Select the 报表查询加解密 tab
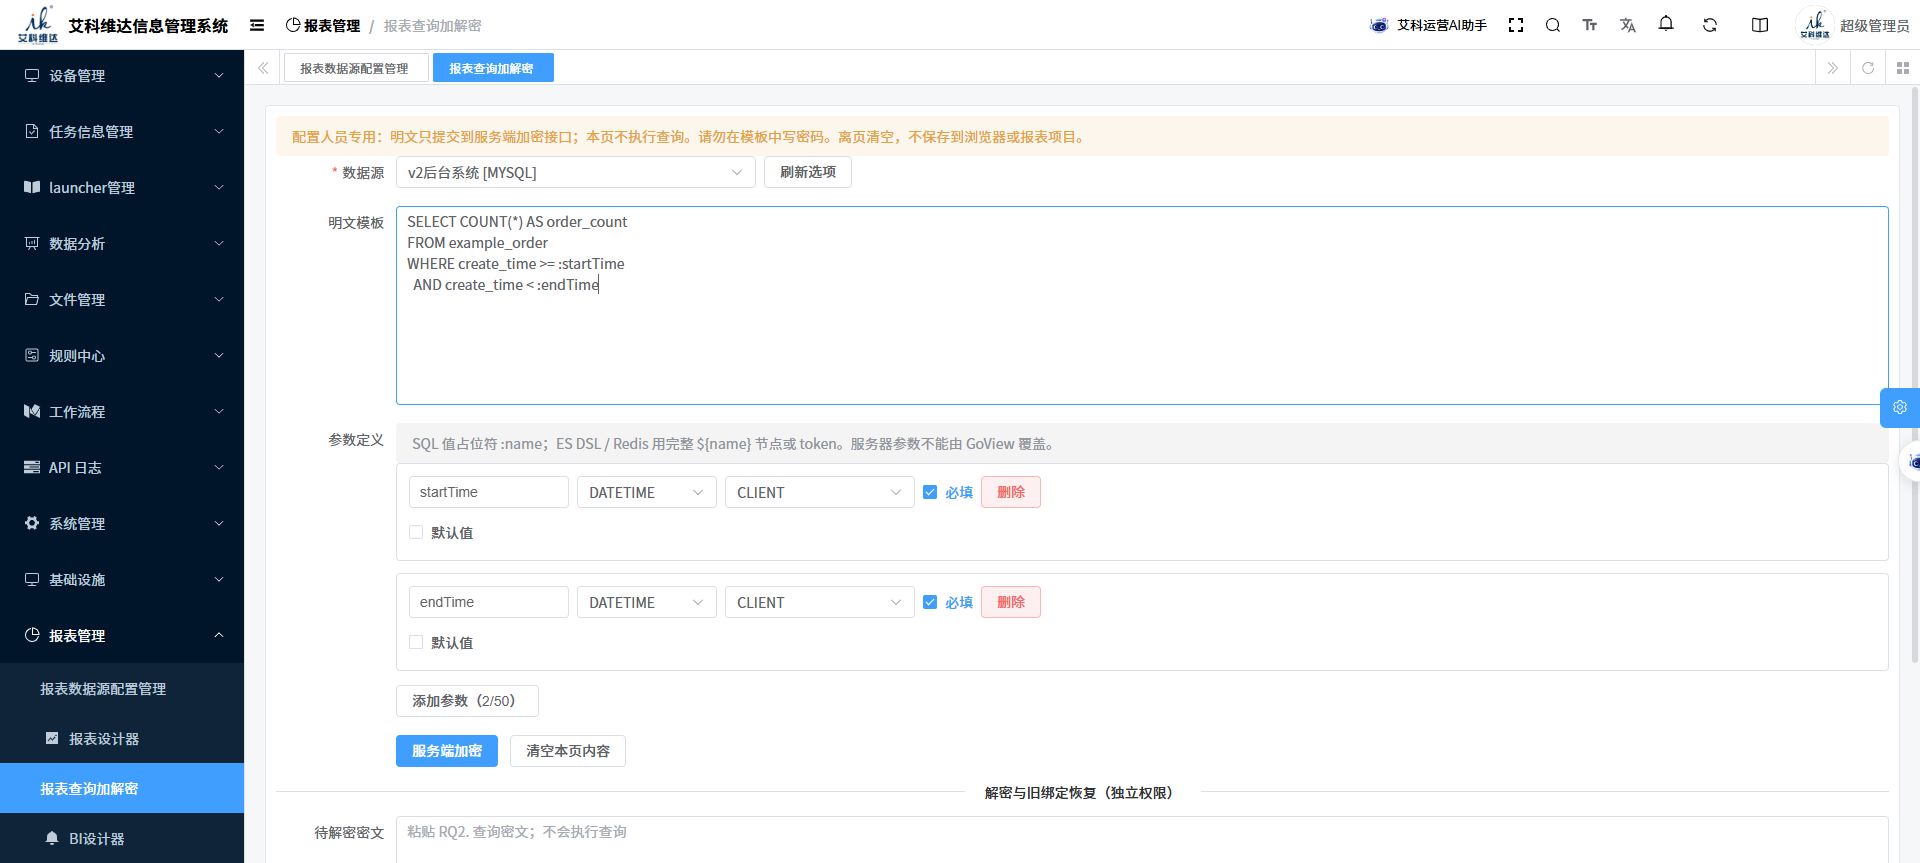 [492, 68]
